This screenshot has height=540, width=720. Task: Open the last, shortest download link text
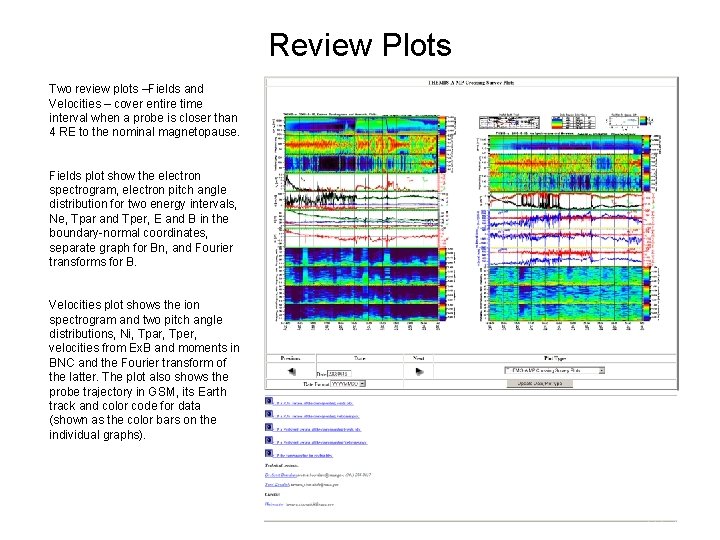(x=304, y=456)
